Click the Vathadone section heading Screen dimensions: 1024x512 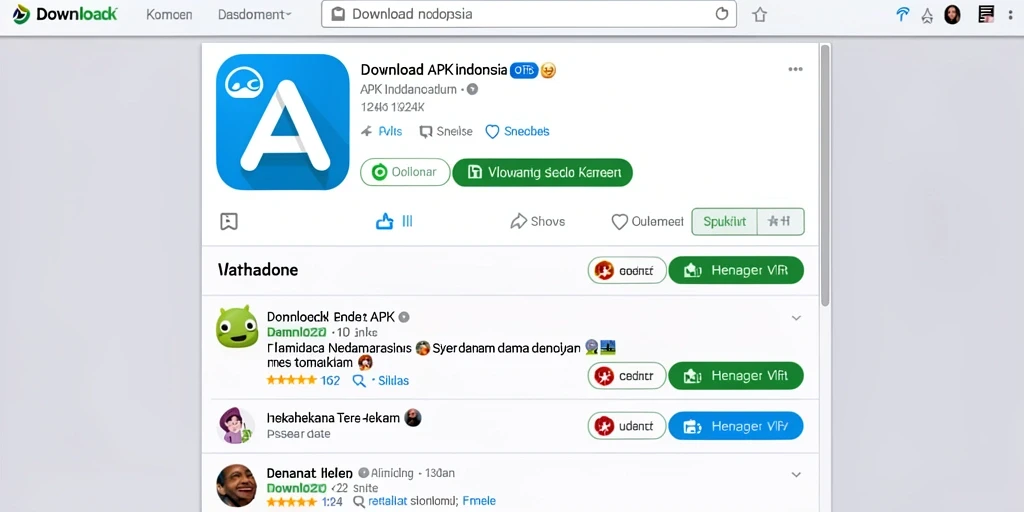[257, 270]
